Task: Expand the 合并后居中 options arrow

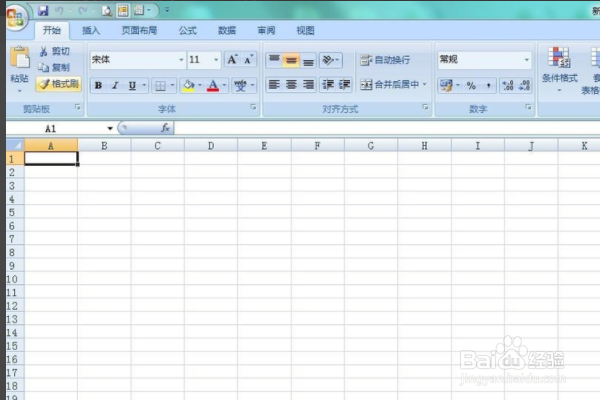Action: coord(424,84)
